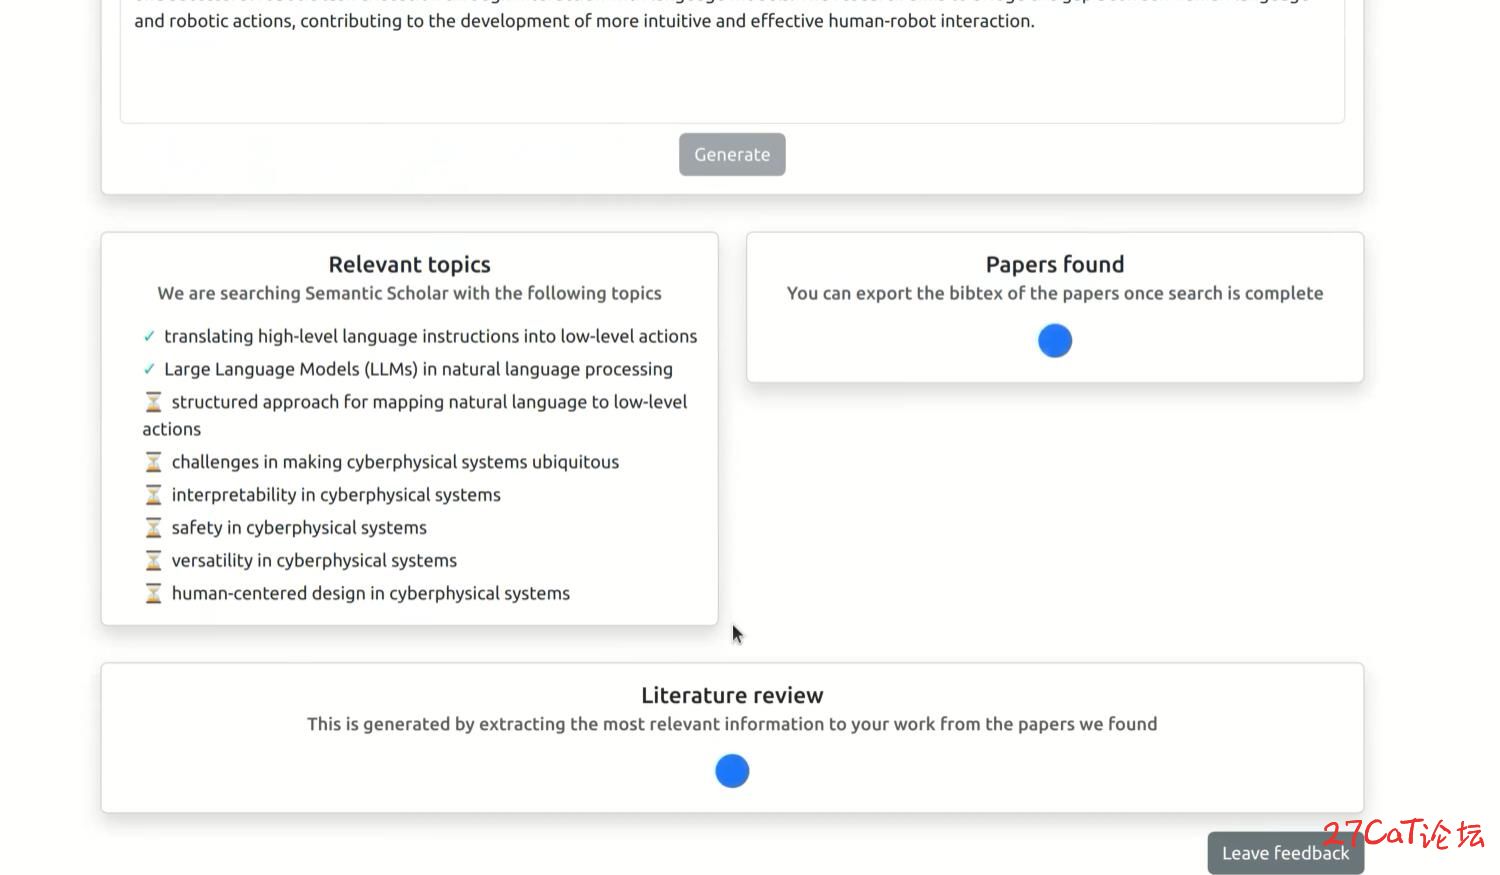Open the Leave feedback button

[1285, 853]
